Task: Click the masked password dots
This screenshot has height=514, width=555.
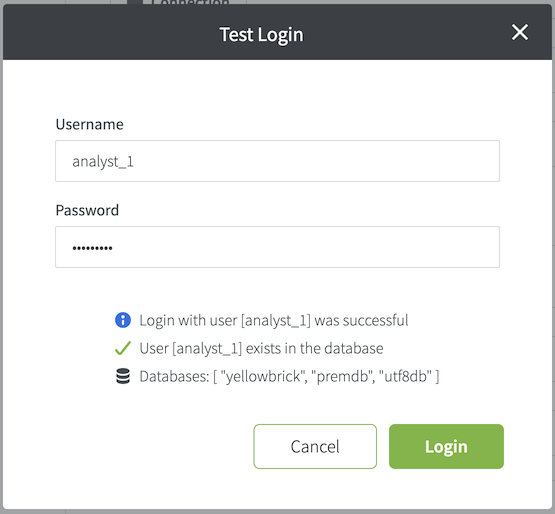Action: 92,248
